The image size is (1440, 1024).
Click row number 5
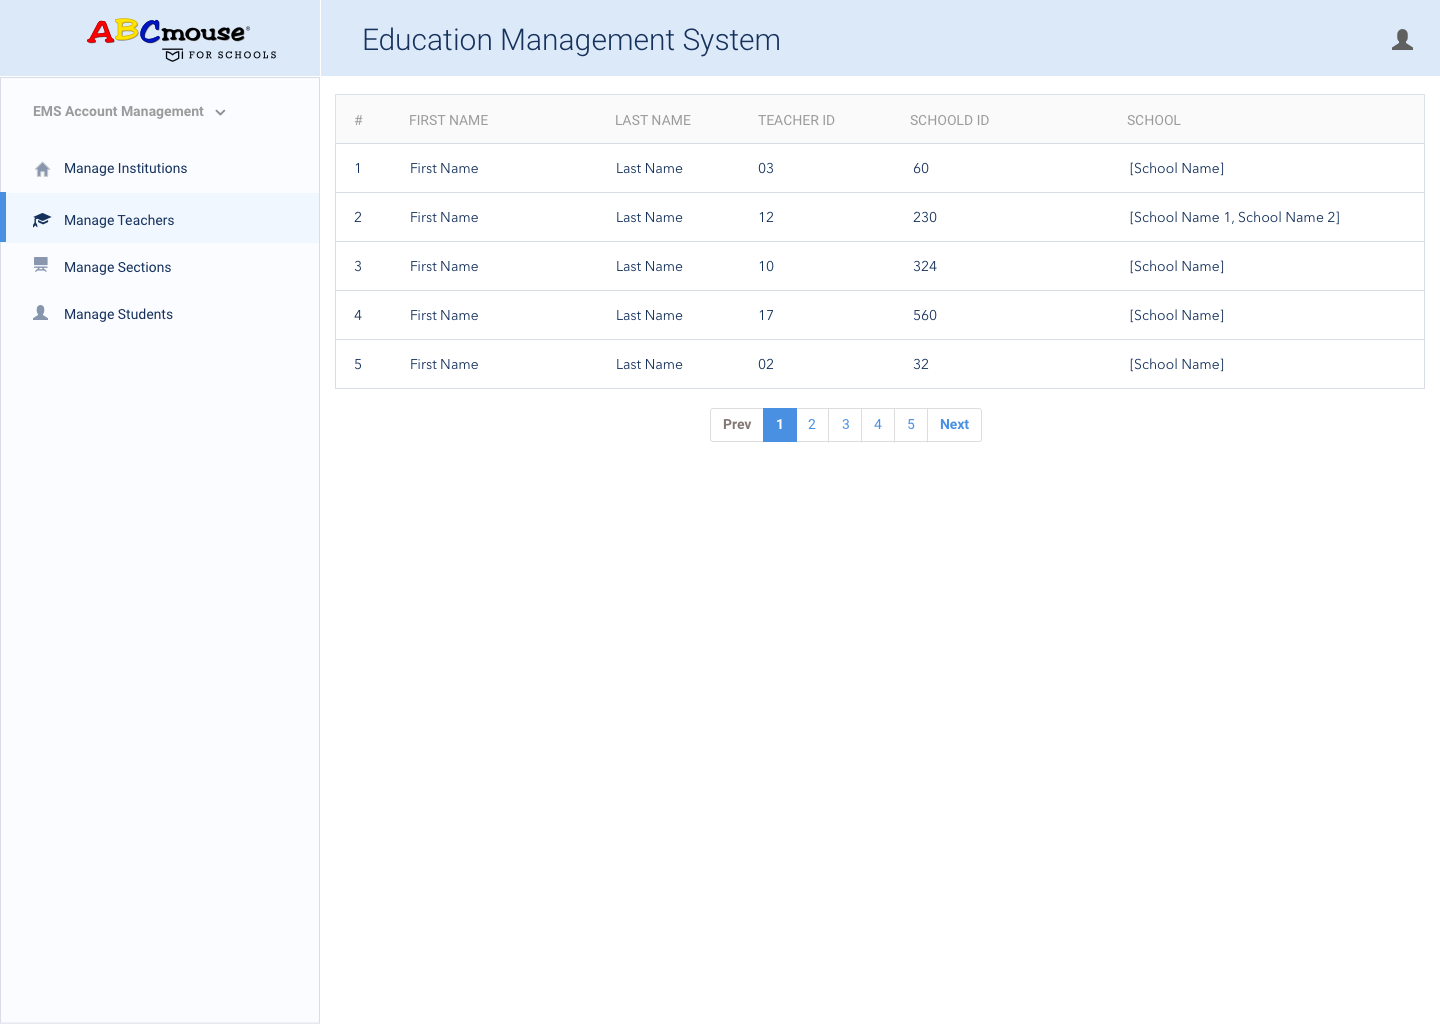[358, 364]
